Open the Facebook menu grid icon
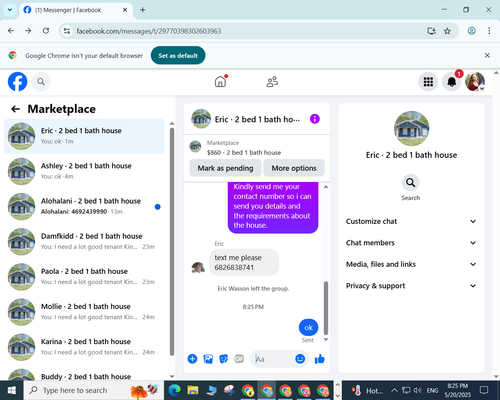500x400 pixels. tap(428, 82)
